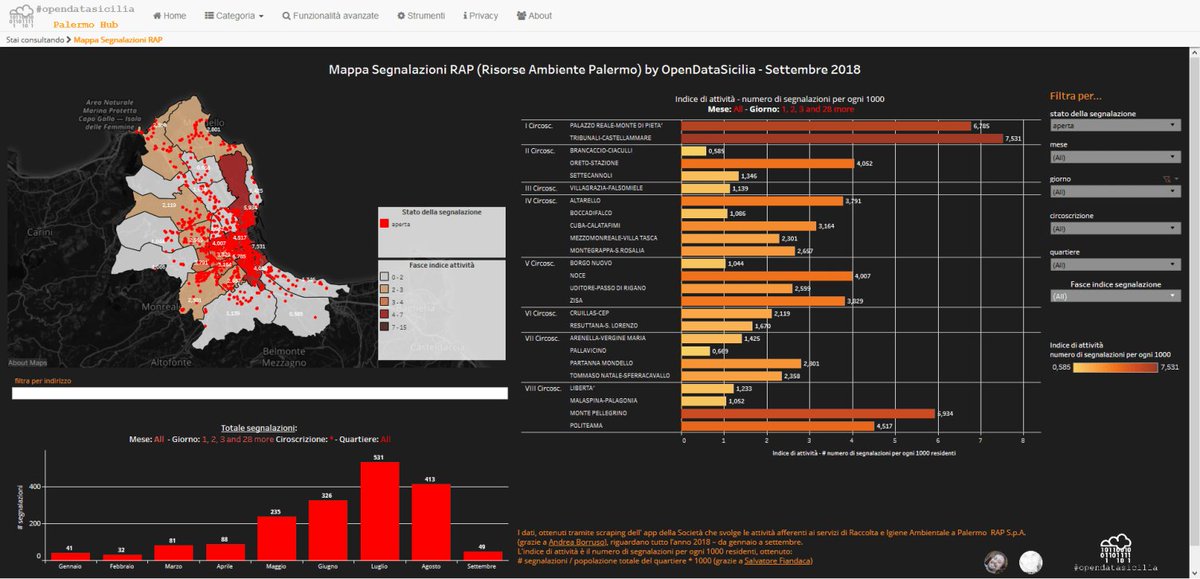Select the Luglio bar showing 531
The image size is (1200, 579).
pyautogui.click(x=380, y=511)
